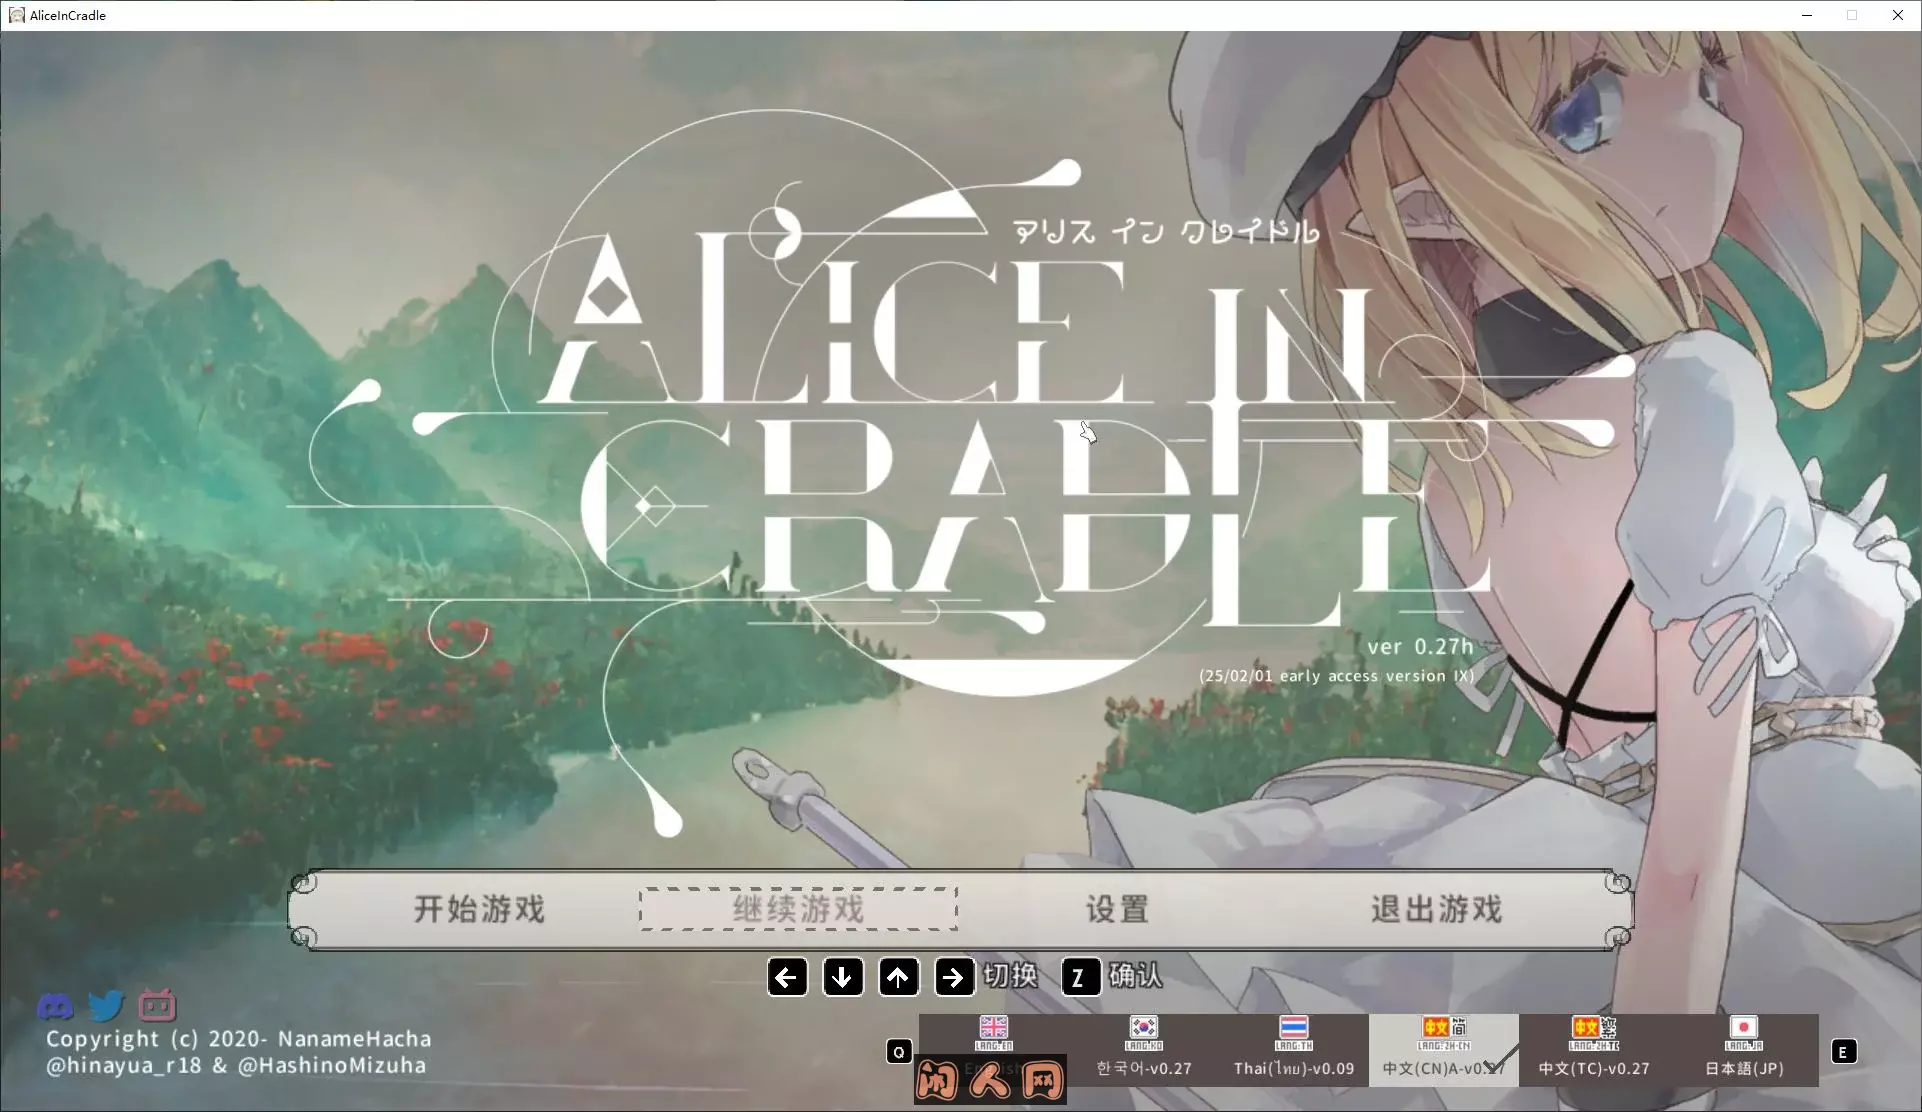Click the Q key indicator beside the language bar

(898, 1051)
